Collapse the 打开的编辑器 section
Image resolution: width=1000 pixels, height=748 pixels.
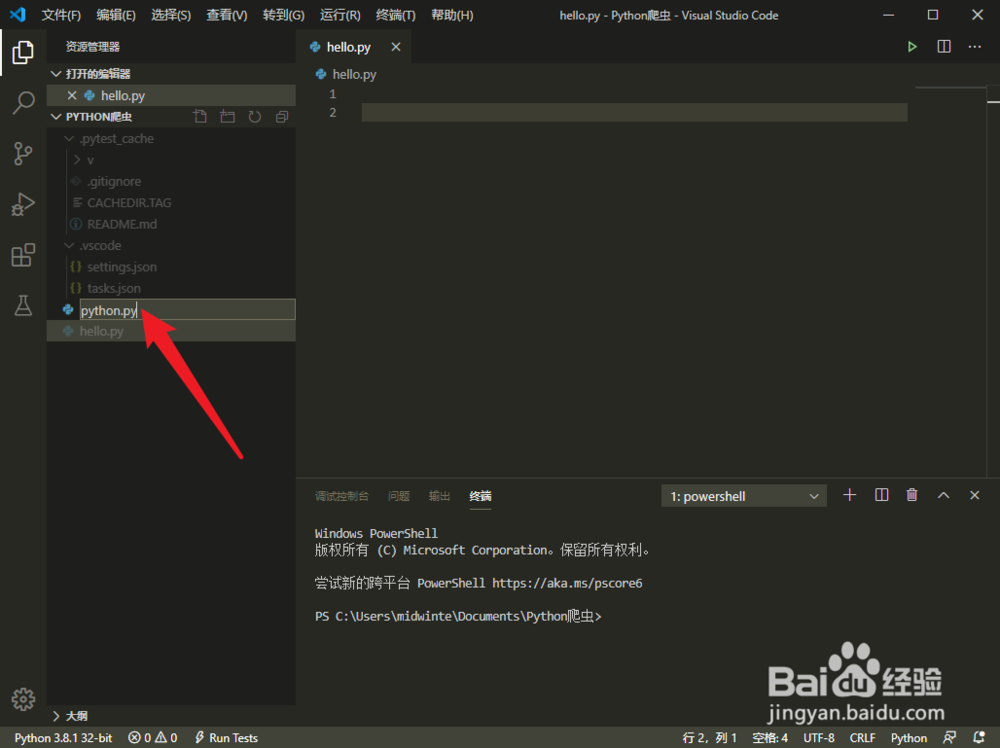[56, 74]
